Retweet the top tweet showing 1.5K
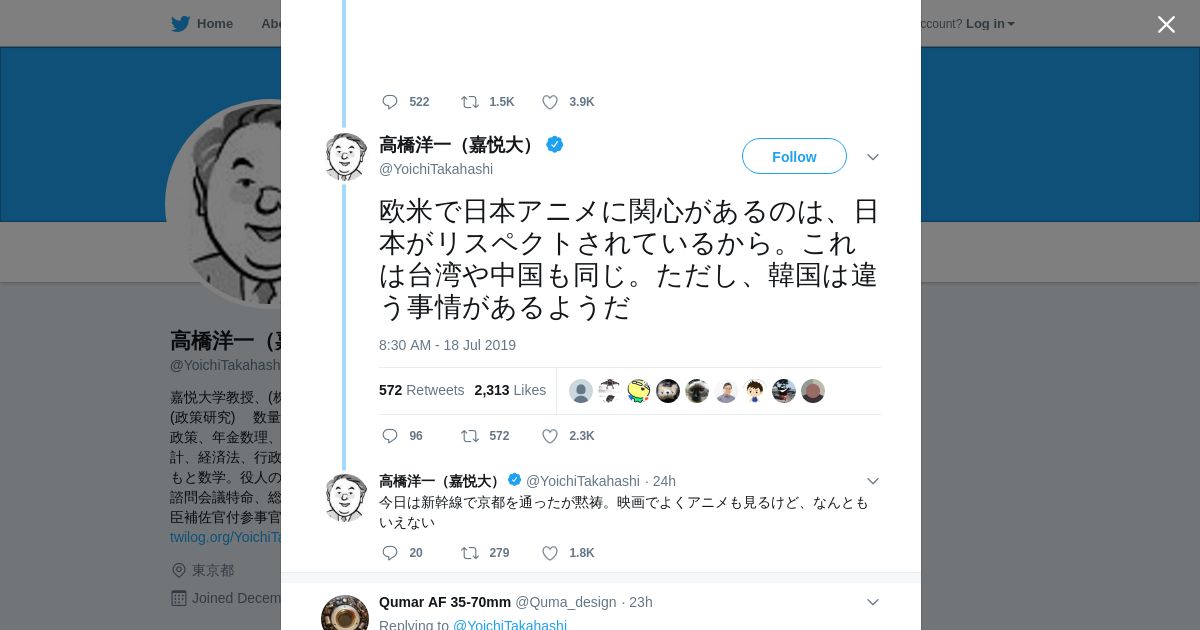 click(470, 102)
